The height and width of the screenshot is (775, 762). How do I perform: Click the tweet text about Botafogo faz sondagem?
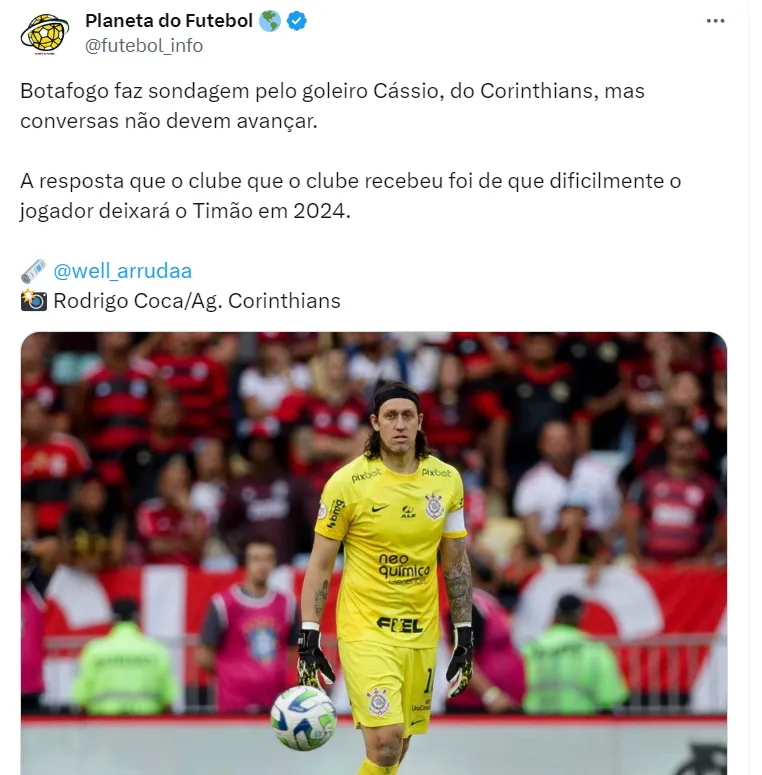tap(332, 106)
